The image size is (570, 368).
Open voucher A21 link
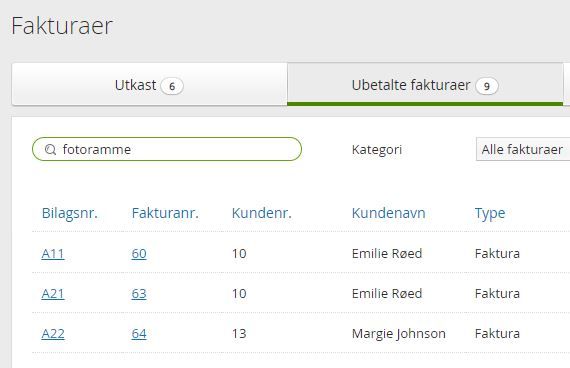point(53,293)
